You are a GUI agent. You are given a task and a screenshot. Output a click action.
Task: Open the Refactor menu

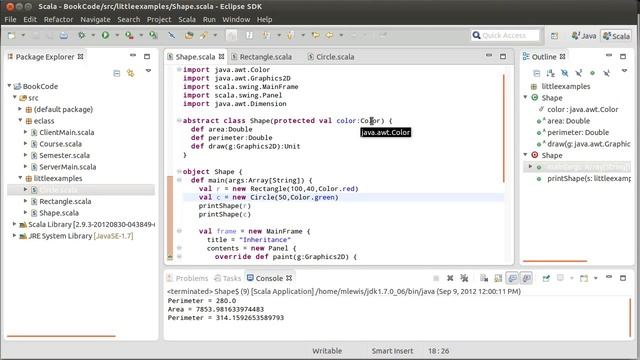point(58,19)
